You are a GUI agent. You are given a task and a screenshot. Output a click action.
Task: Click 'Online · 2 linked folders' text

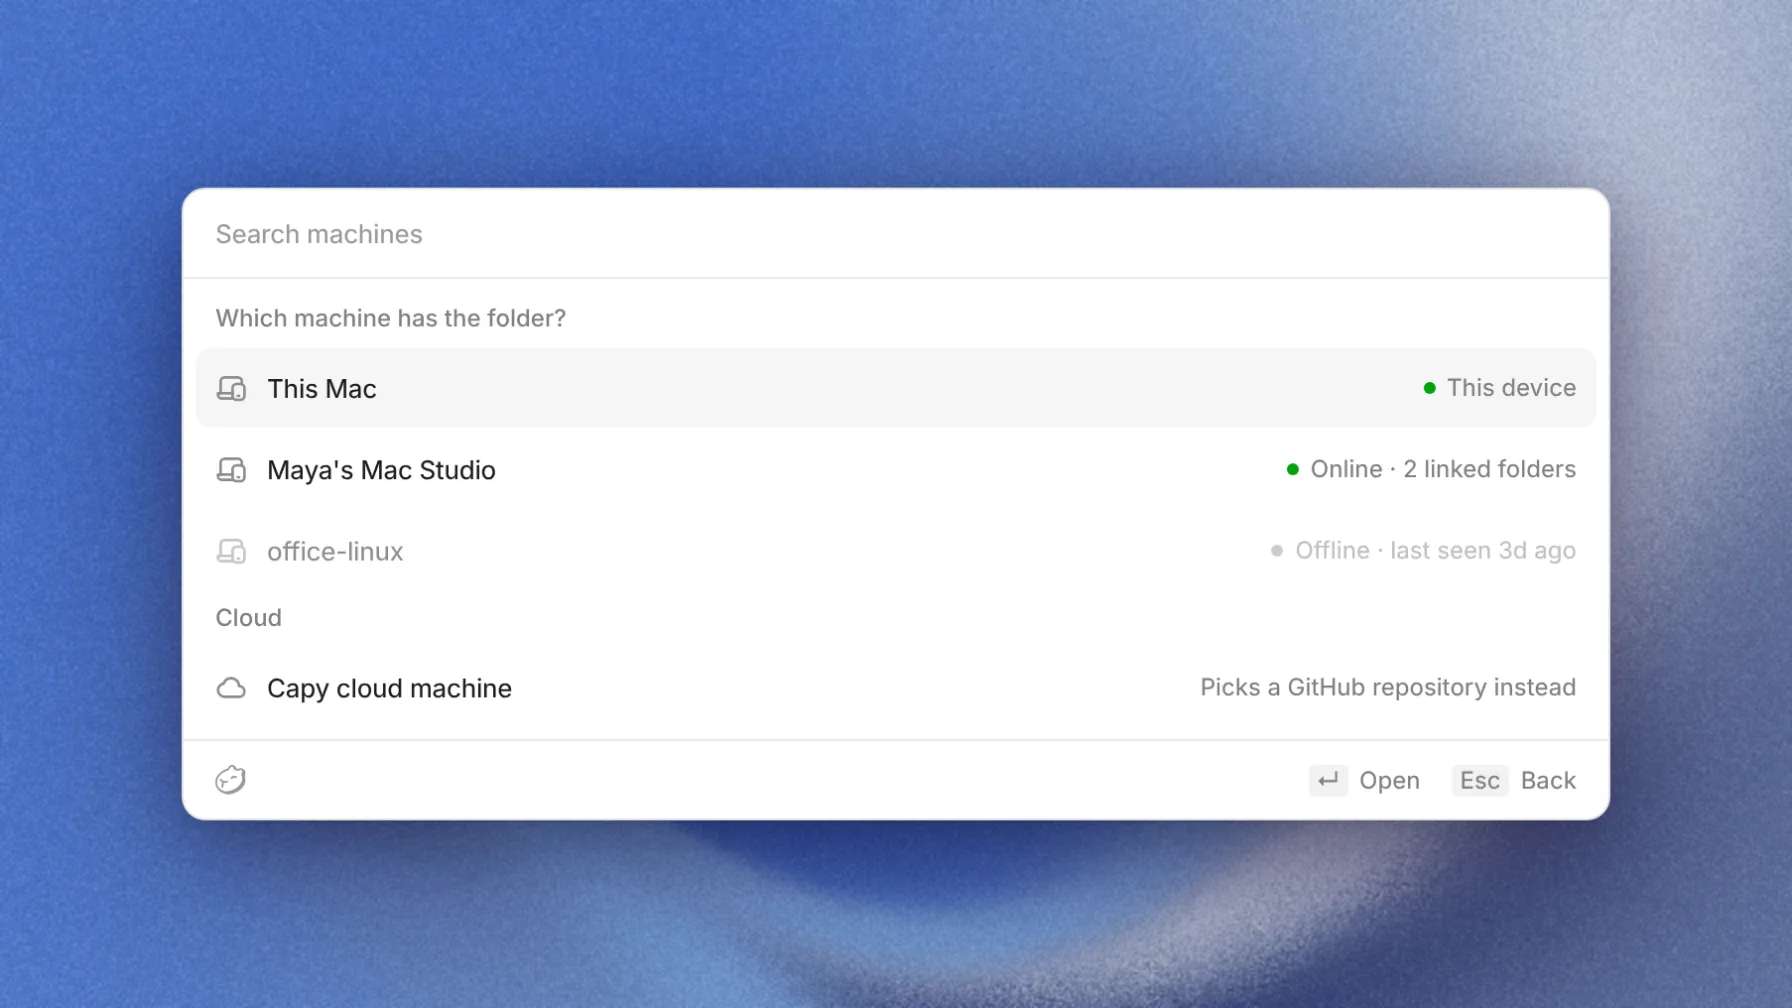coord(1443,469)
